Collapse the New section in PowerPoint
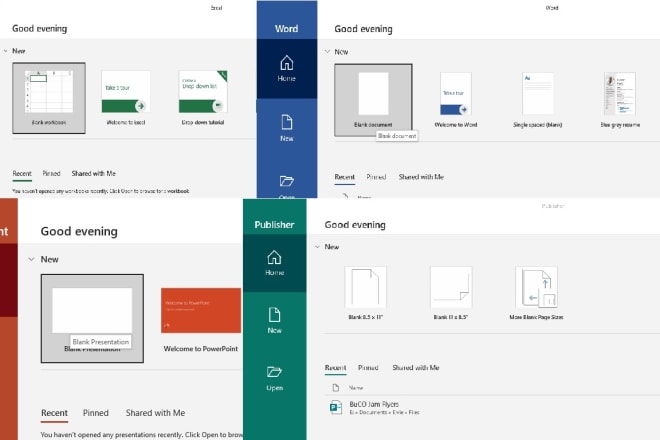 31,259
